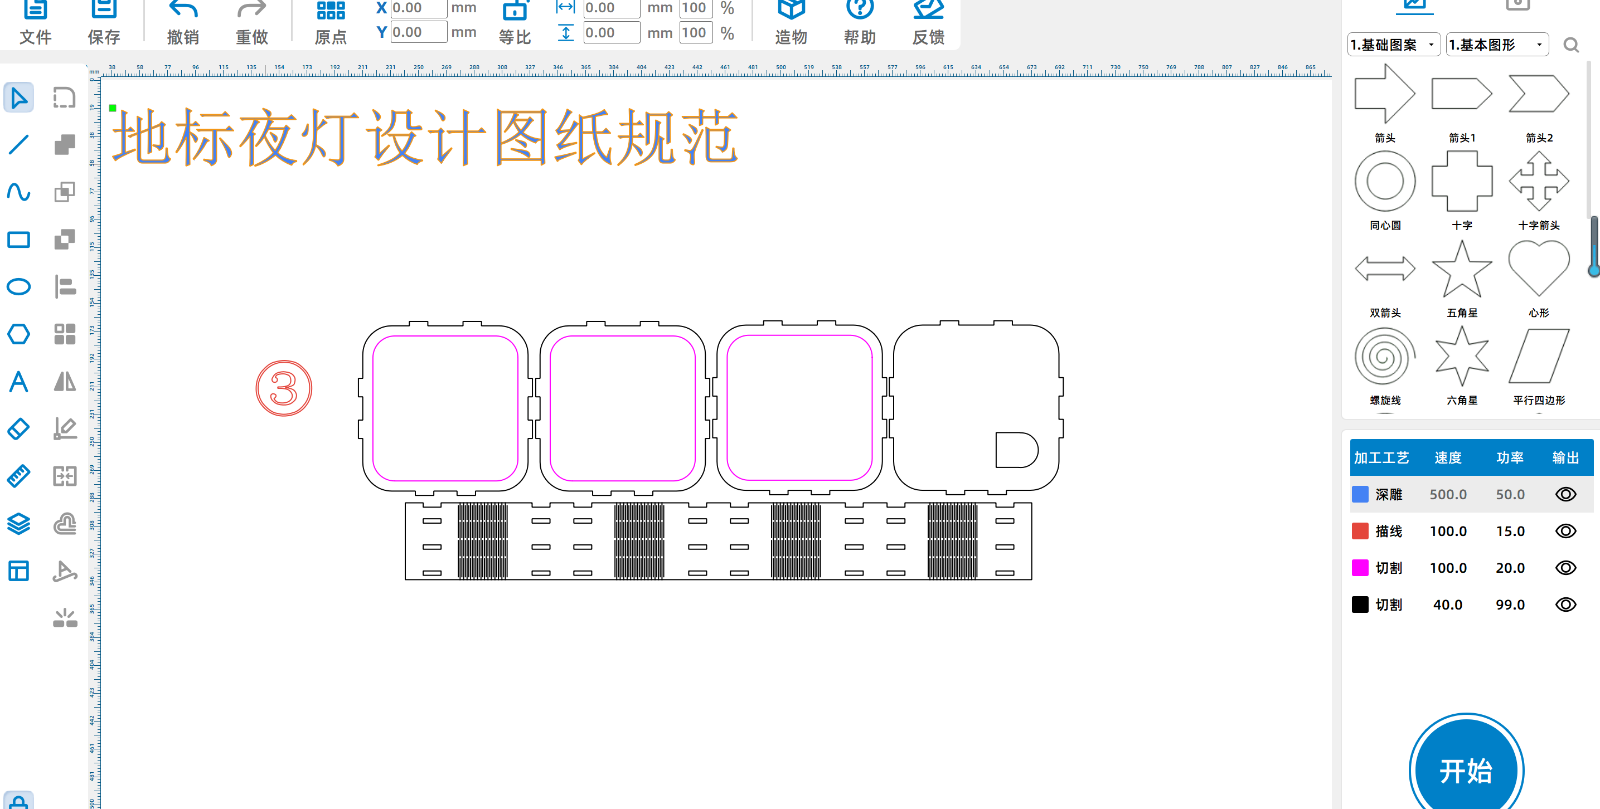
Task: Insert the 十字 cross shape
Action: (1462, 181)
